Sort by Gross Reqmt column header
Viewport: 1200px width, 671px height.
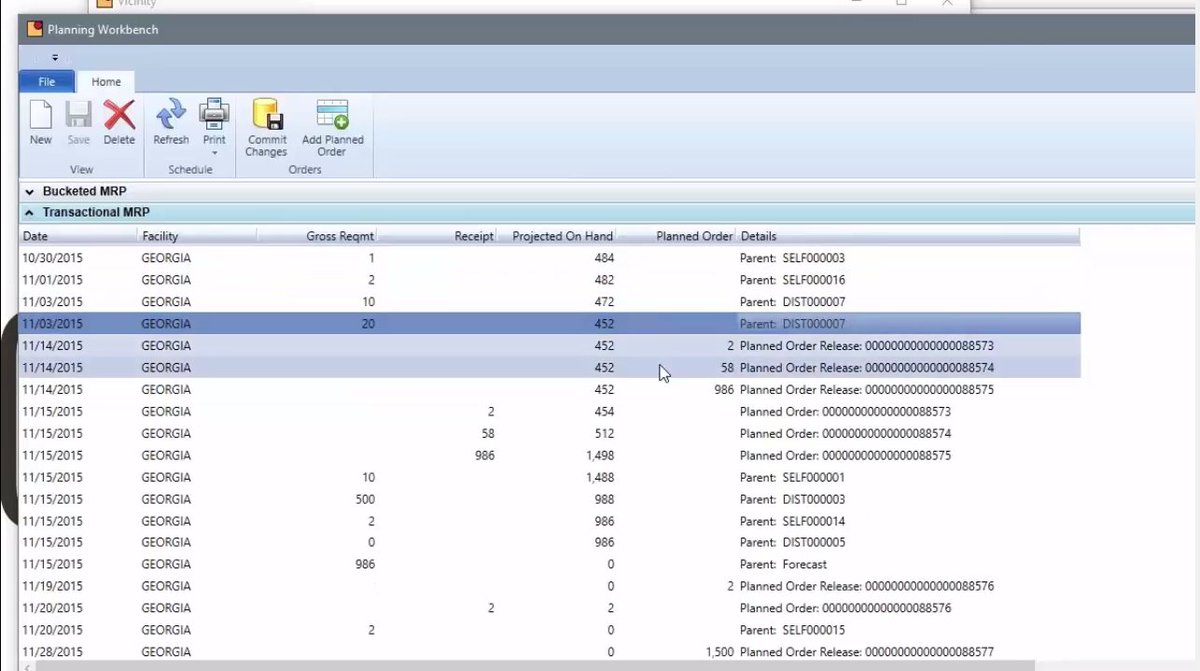click(317, 236)
